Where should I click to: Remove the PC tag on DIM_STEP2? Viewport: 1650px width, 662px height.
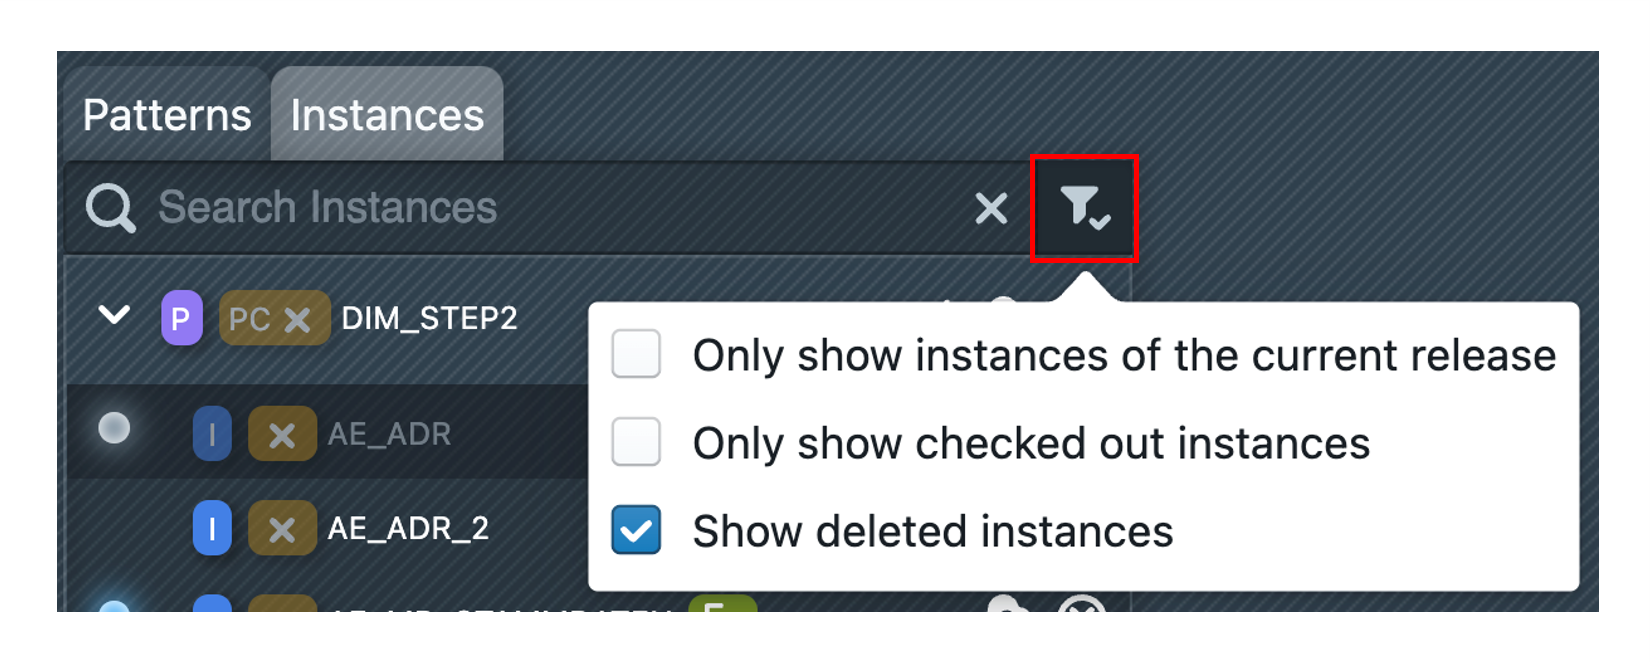coord(297,319)
